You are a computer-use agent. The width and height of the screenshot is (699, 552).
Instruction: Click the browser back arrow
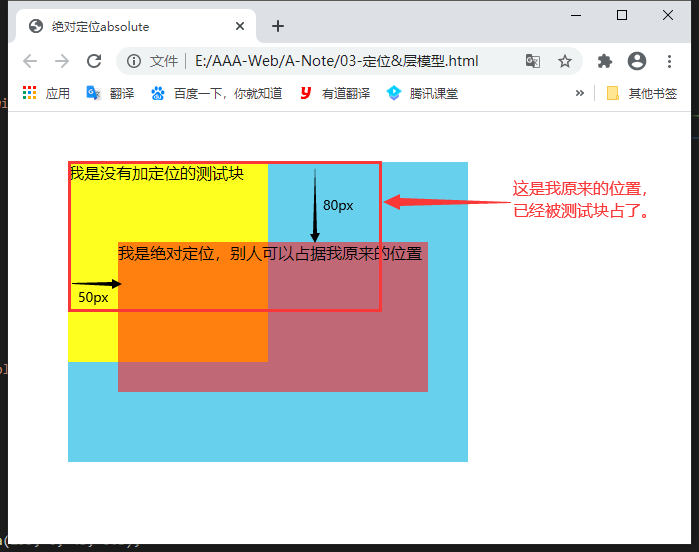click(30, 61)
